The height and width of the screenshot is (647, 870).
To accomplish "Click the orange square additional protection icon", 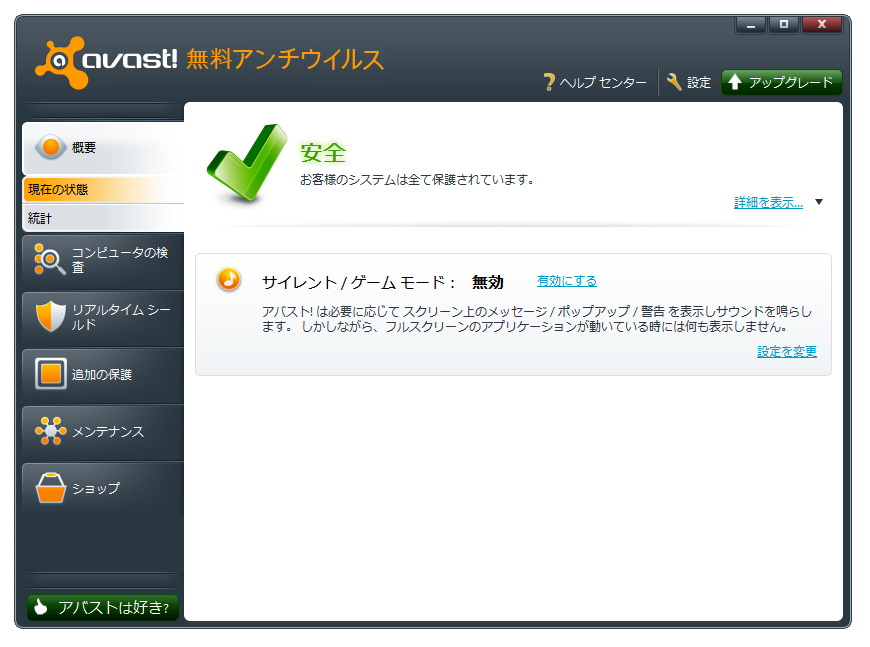I will [x=50, y=373].
